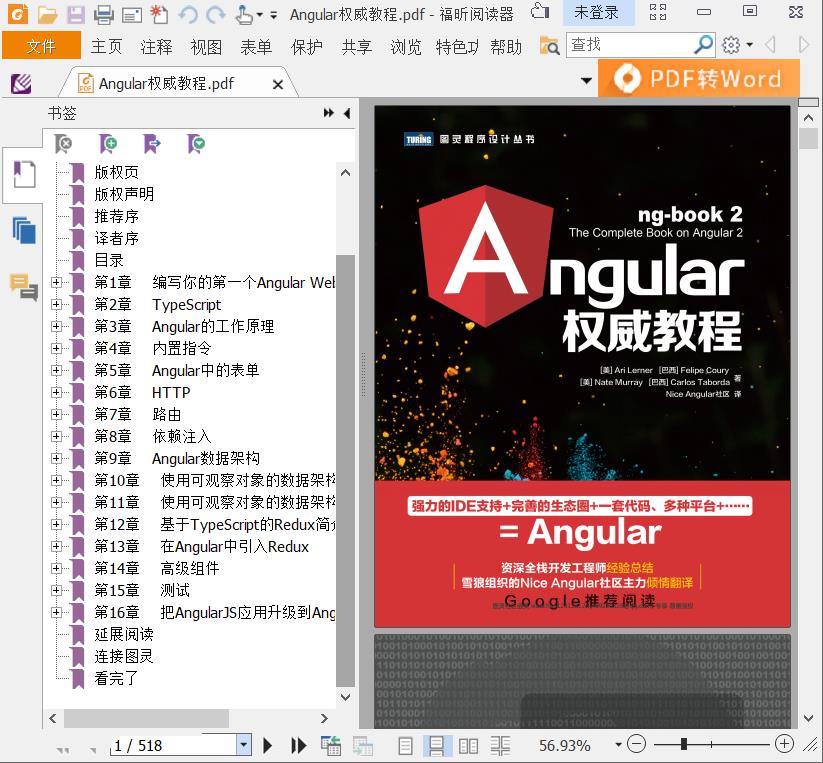Screen dimensions: 823x763
Task: Open the 版权页 bookmark
Action: (117, 172)
